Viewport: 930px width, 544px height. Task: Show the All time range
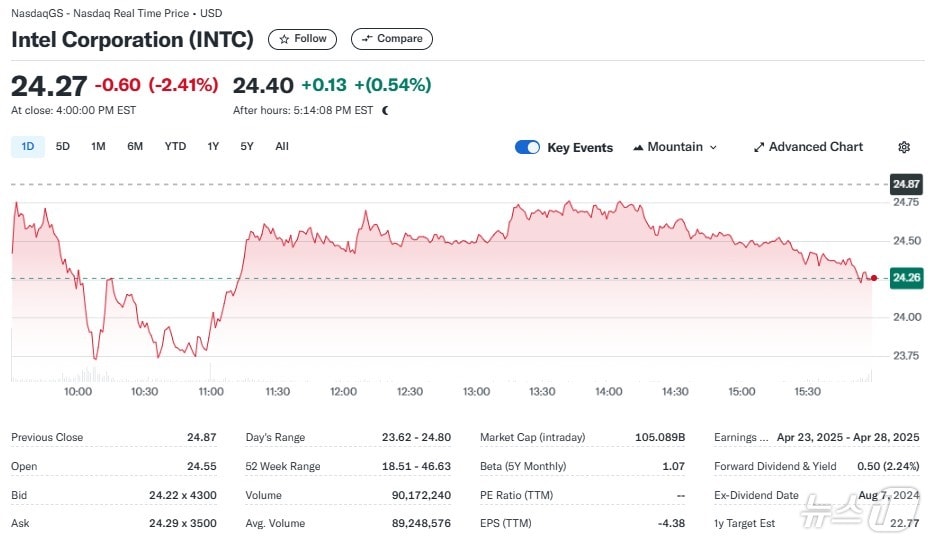pos(282,146)
